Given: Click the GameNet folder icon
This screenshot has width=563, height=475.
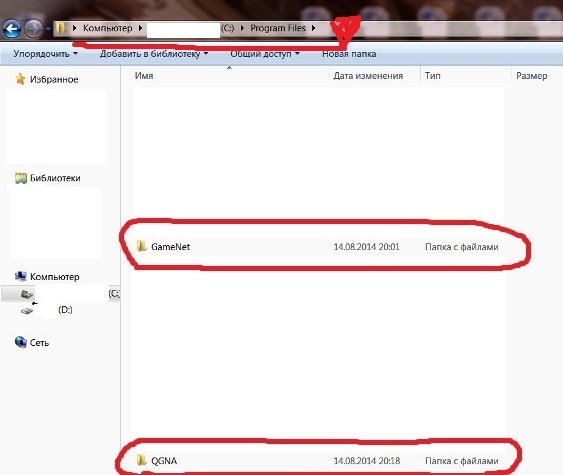Looking at the screenshot, I should 141,246.
